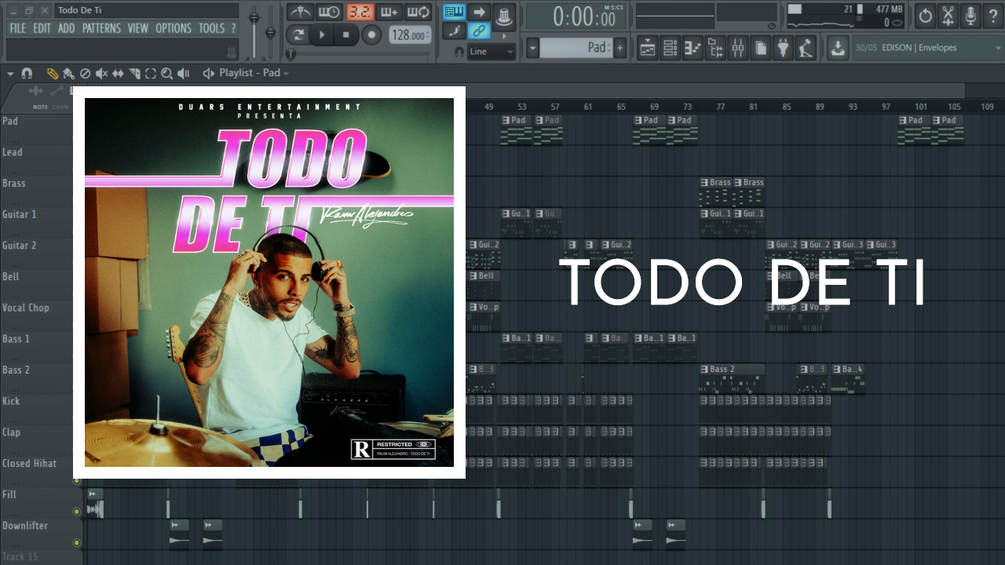
Task: Open the TOOLS menu
Action: (212, 28)
